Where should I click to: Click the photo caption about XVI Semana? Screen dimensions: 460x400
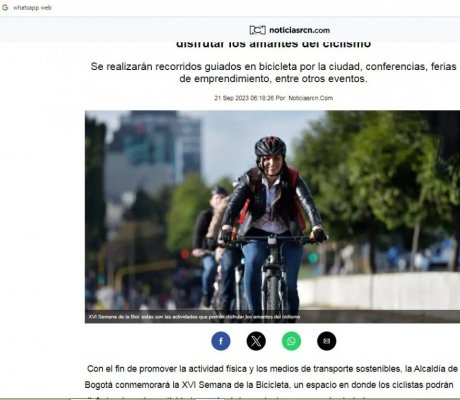click(x=194, y=317)
